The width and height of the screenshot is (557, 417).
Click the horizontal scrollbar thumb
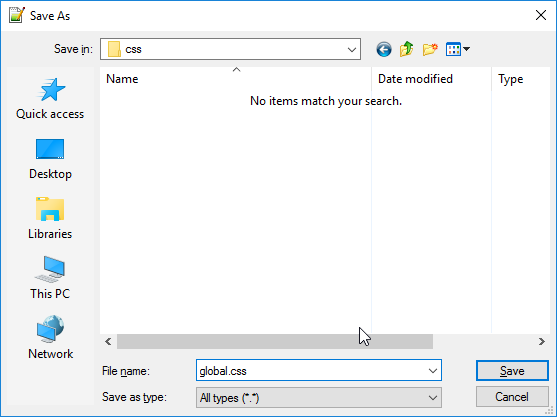coord(275,342)
